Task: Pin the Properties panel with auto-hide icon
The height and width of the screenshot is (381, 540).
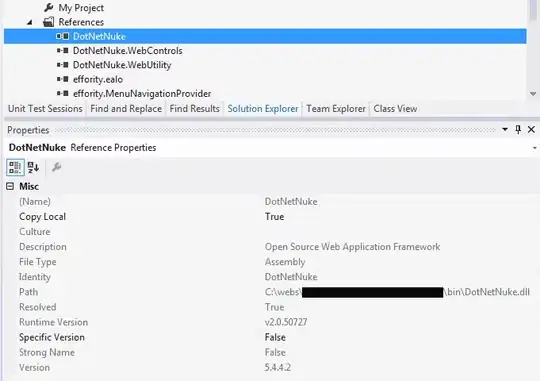Action: click(x=518, y=130)
